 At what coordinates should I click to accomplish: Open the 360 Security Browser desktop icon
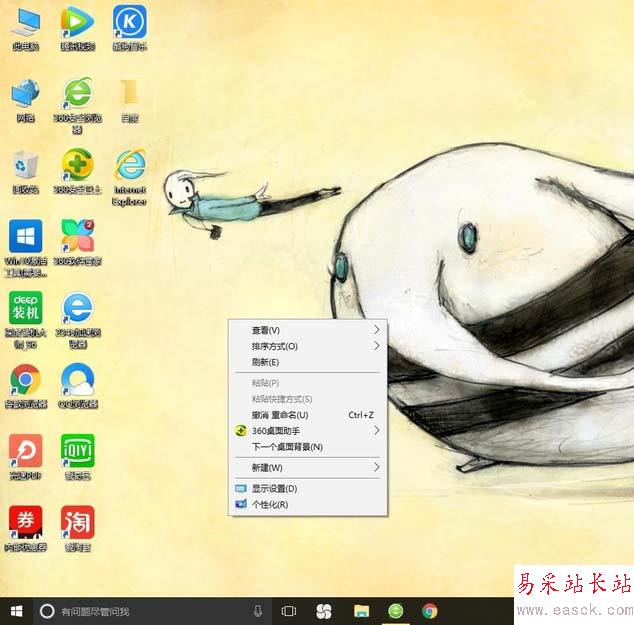pyautogui.click(x=77, y=95)
